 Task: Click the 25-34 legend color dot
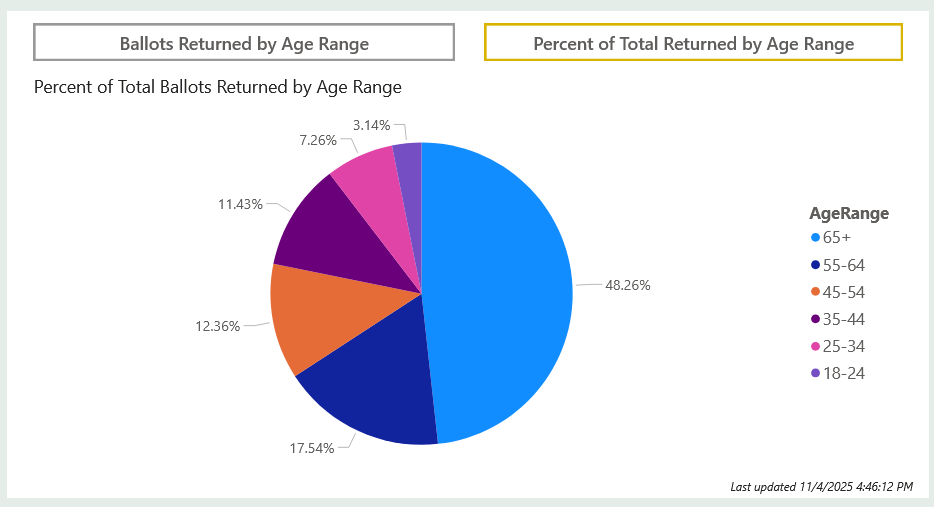coord(815,346)
